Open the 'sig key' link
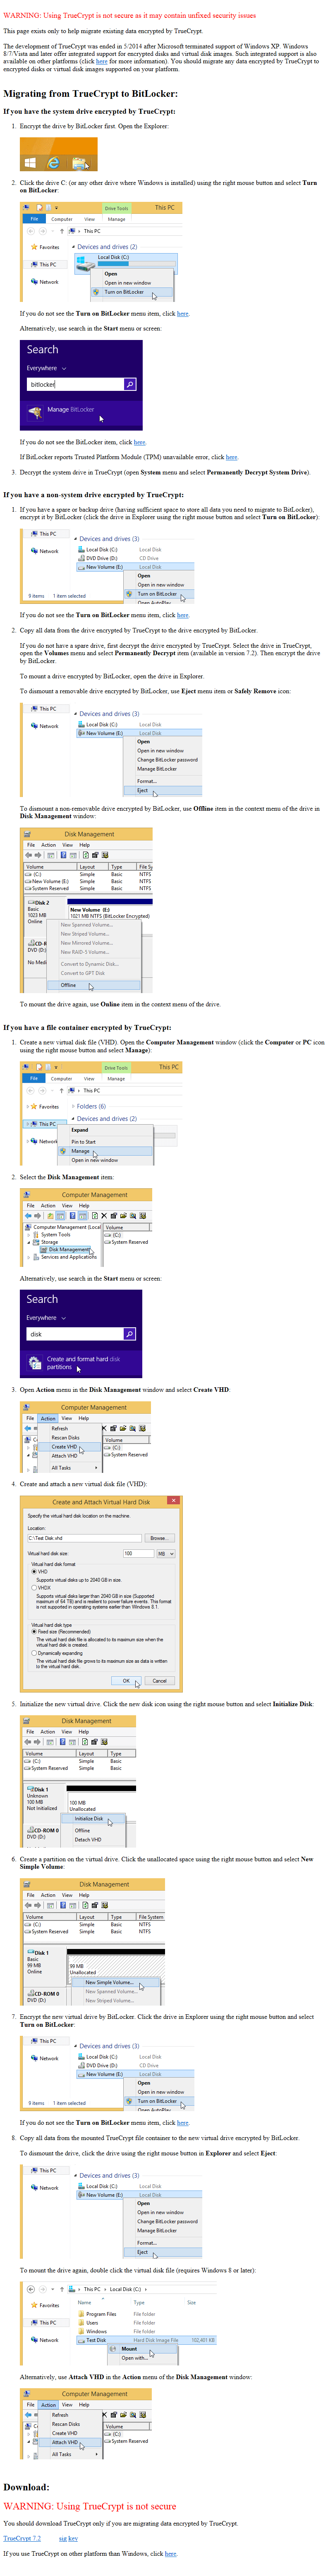Screen dimensions: 328x2576 coord(68,2537)
